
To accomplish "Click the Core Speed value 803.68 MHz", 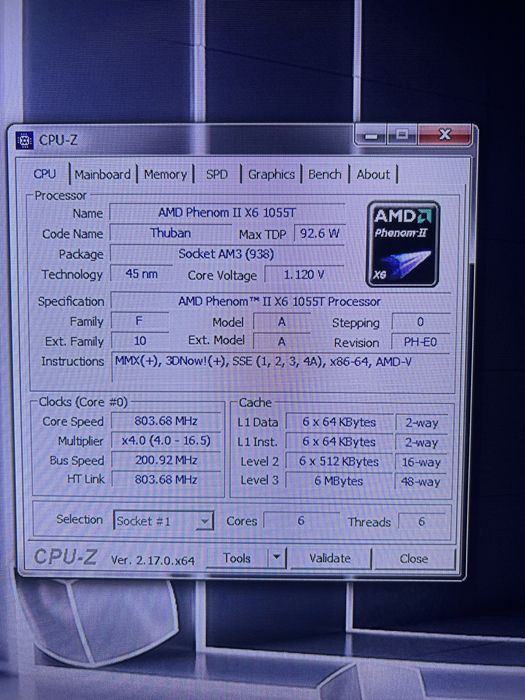I will pyautogui.click(x=166, y=421).
